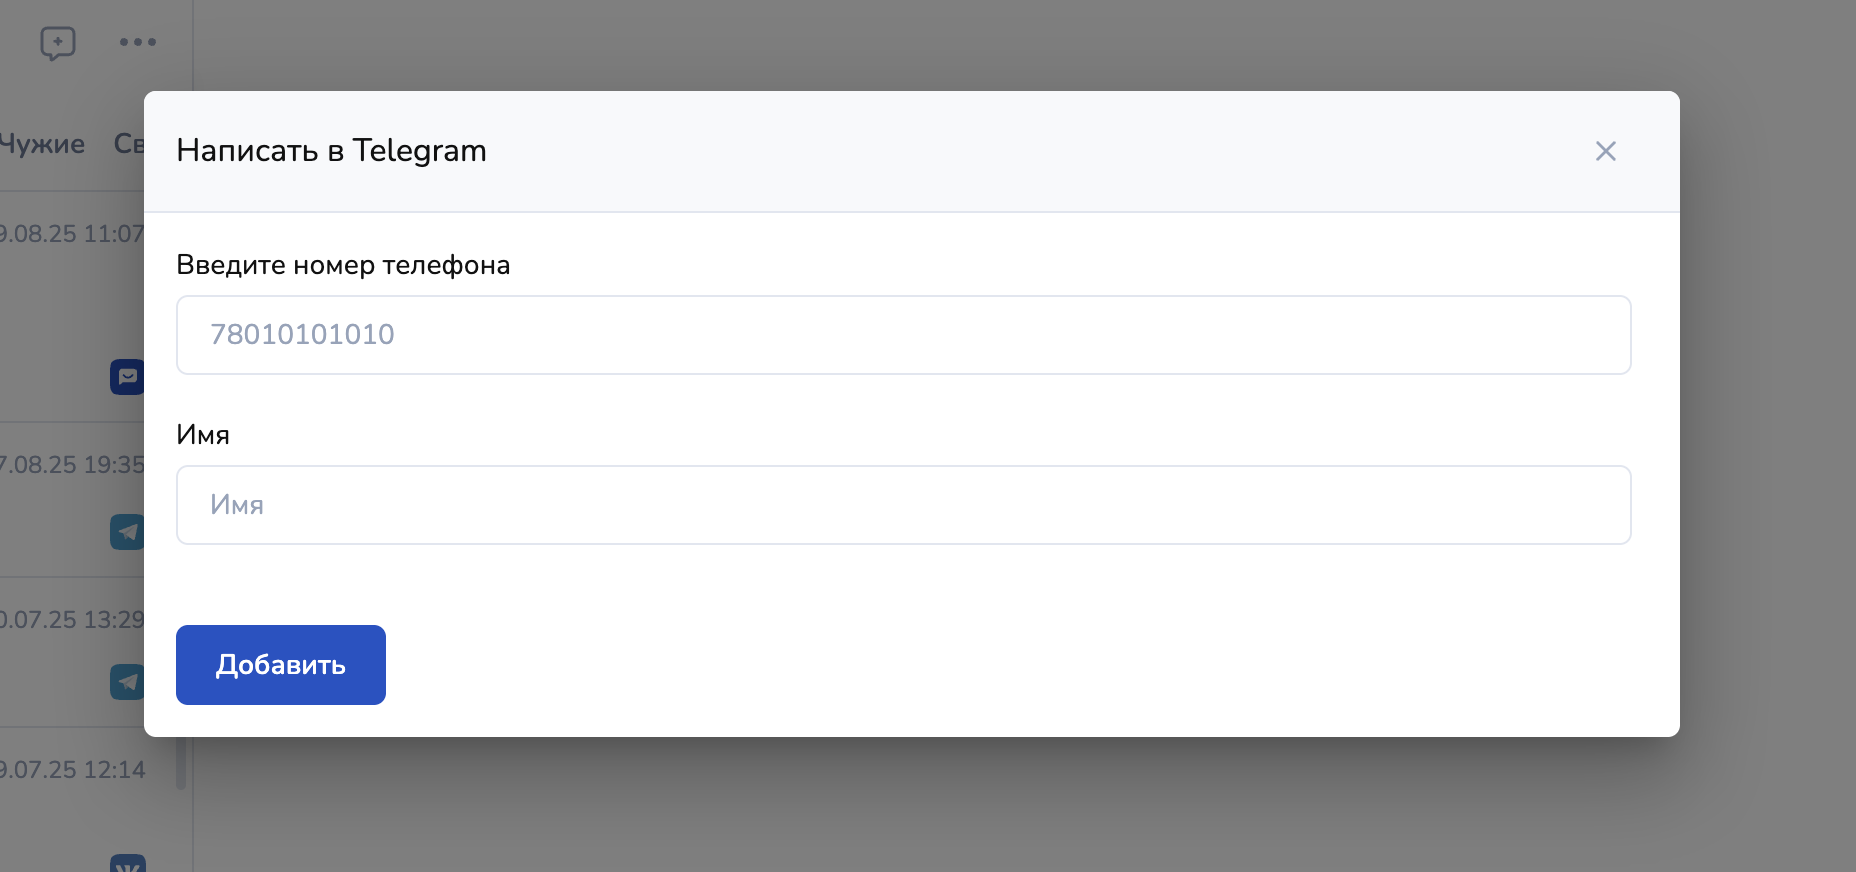Open conversation dated 08.25 19:35

point(72,500)
